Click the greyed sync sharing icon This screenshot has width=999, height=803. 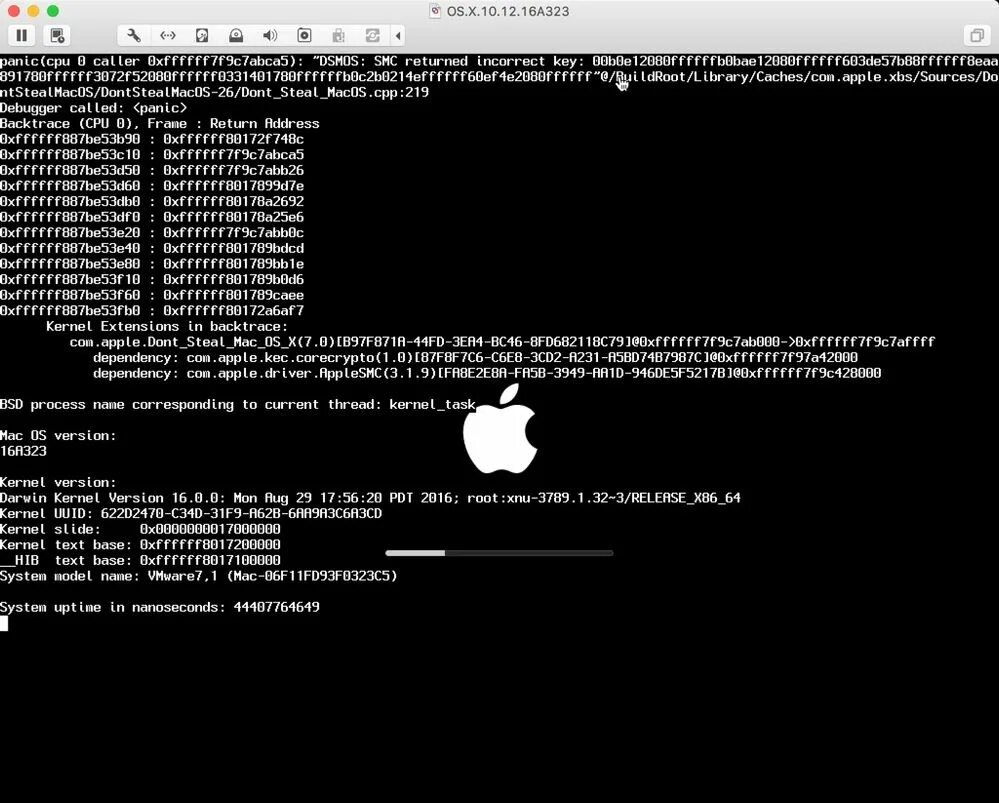pos(373,36)
